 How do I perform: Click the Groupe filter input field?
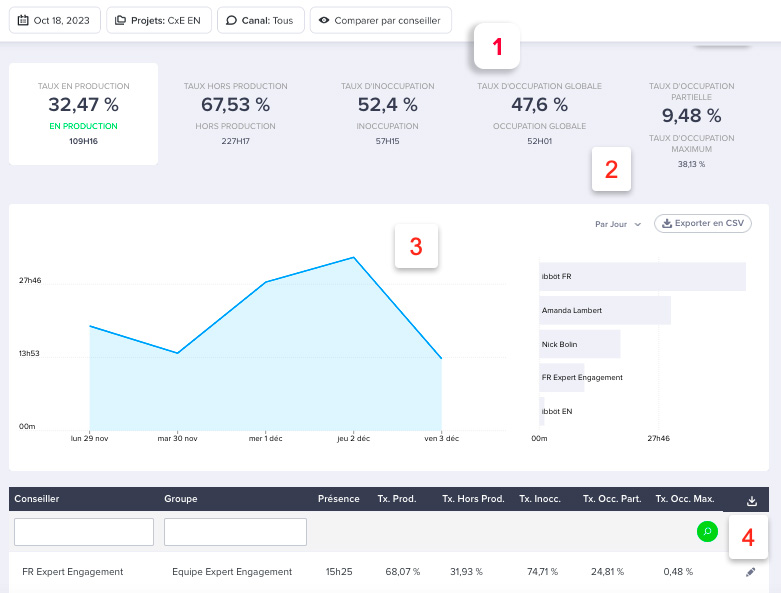[x=235, y=532]
